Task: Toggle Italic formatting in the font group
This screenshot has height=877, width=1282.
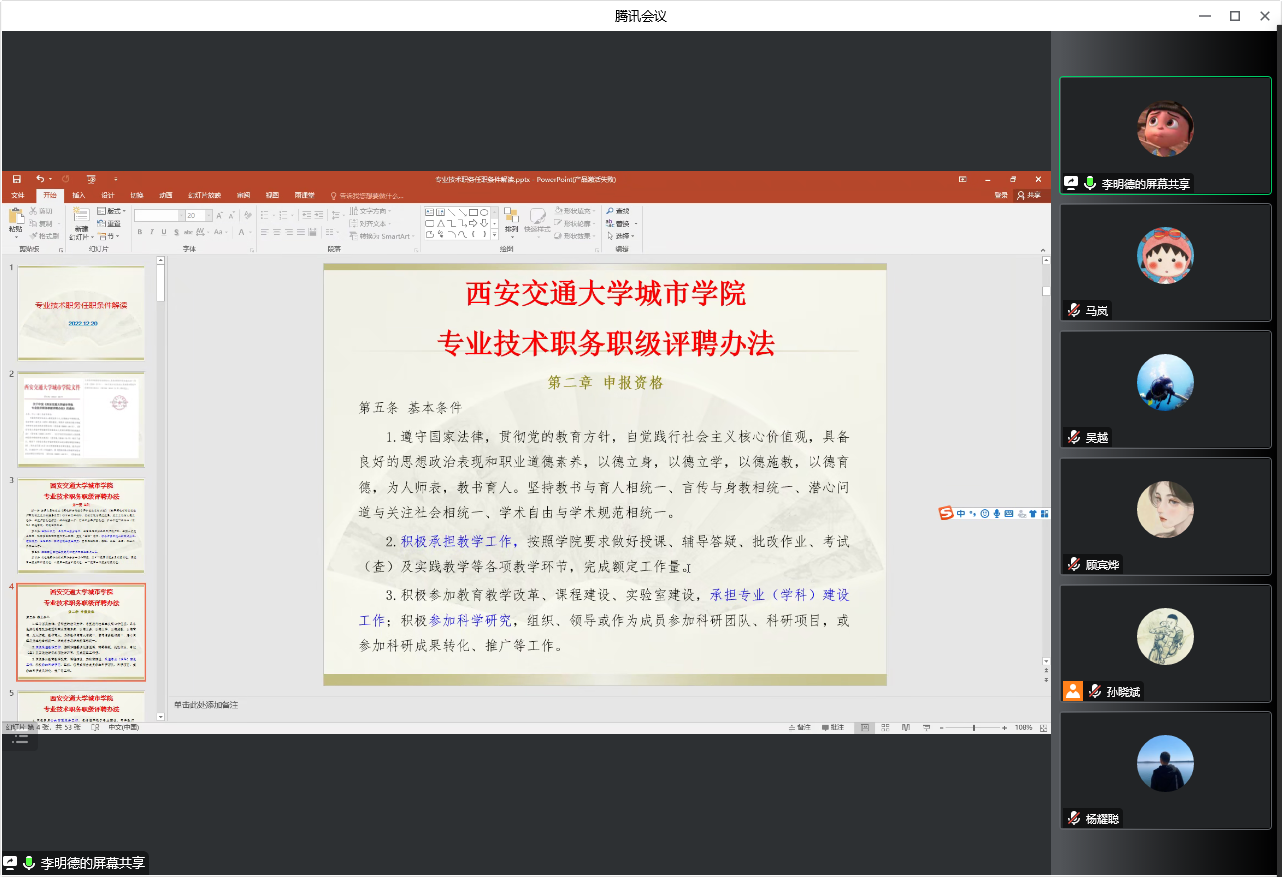Action: [x=152, y=232]
